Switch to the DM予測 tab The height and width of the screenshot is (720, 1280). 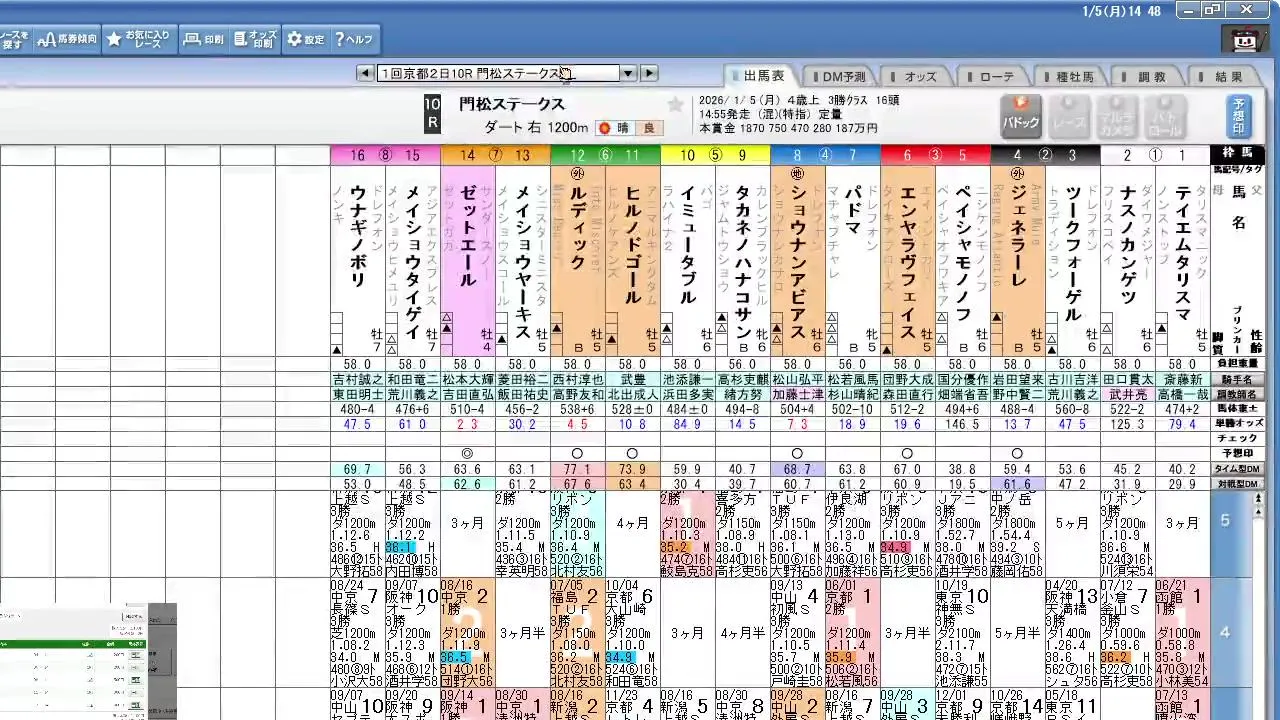point(841,76)
